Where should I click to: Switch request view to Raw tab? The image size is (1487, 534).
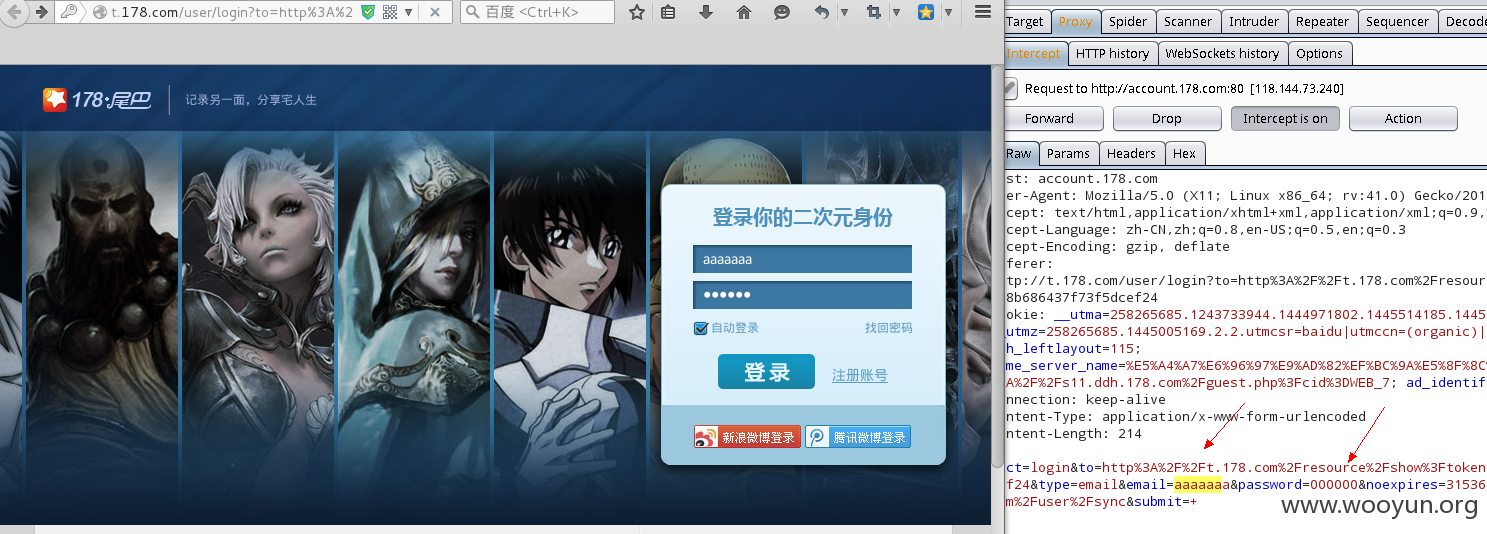tap(1020, 153)
